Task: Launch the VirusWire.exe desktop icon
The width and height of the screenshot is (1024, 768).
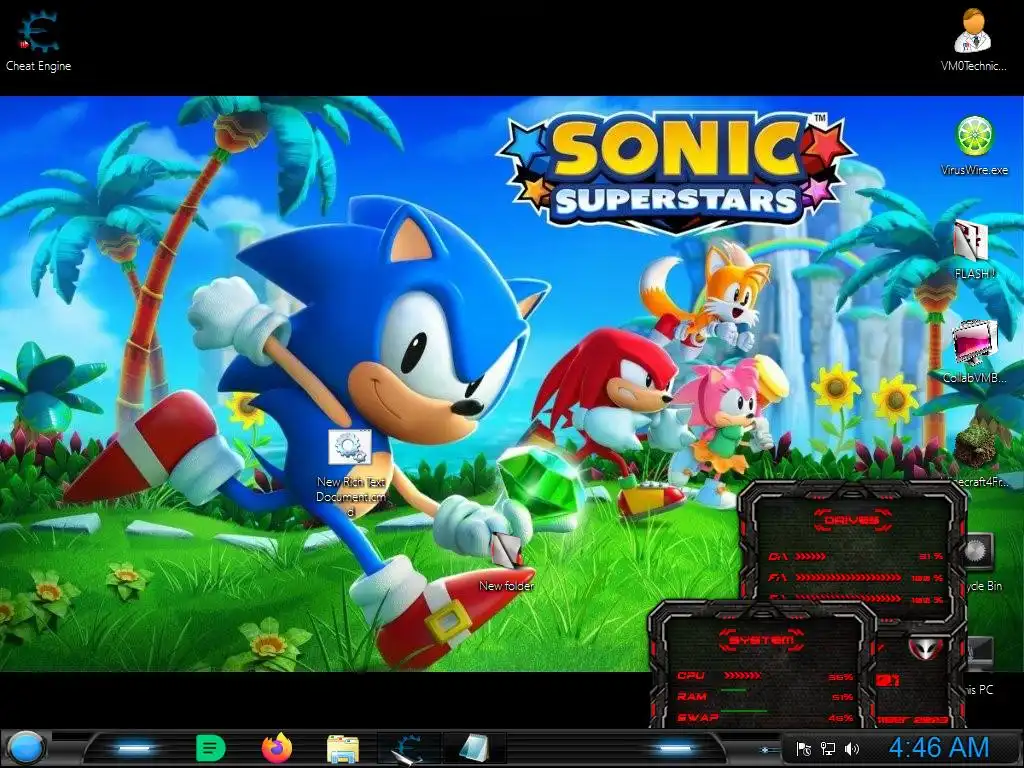Action: point(974,146)
